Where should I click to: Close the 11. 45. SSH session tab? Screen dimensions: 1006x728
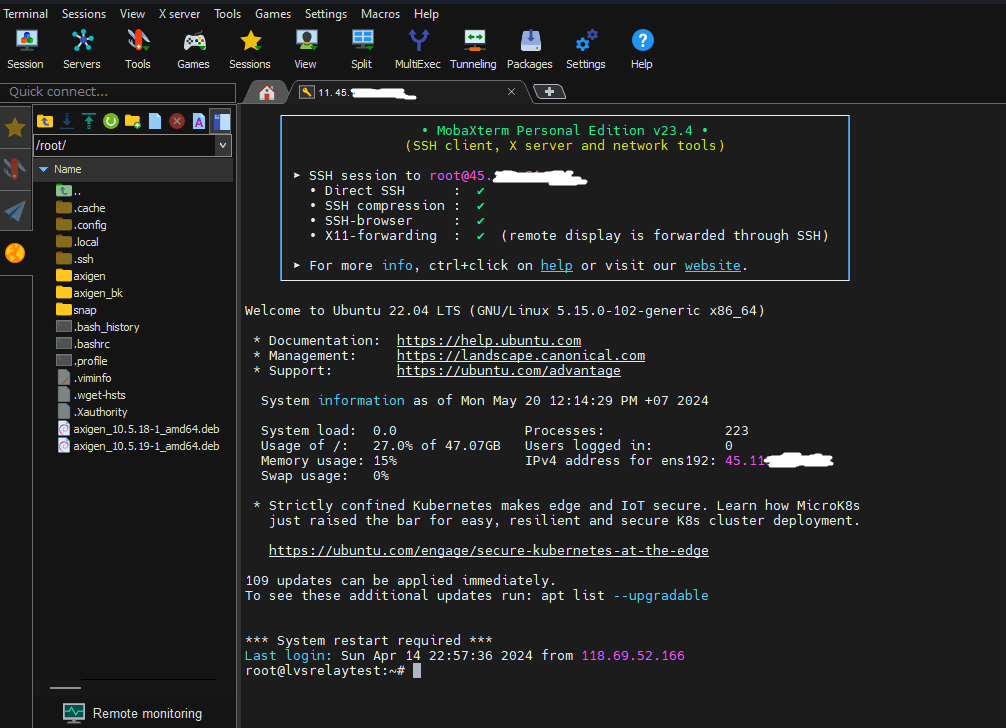tap(511, 92)
